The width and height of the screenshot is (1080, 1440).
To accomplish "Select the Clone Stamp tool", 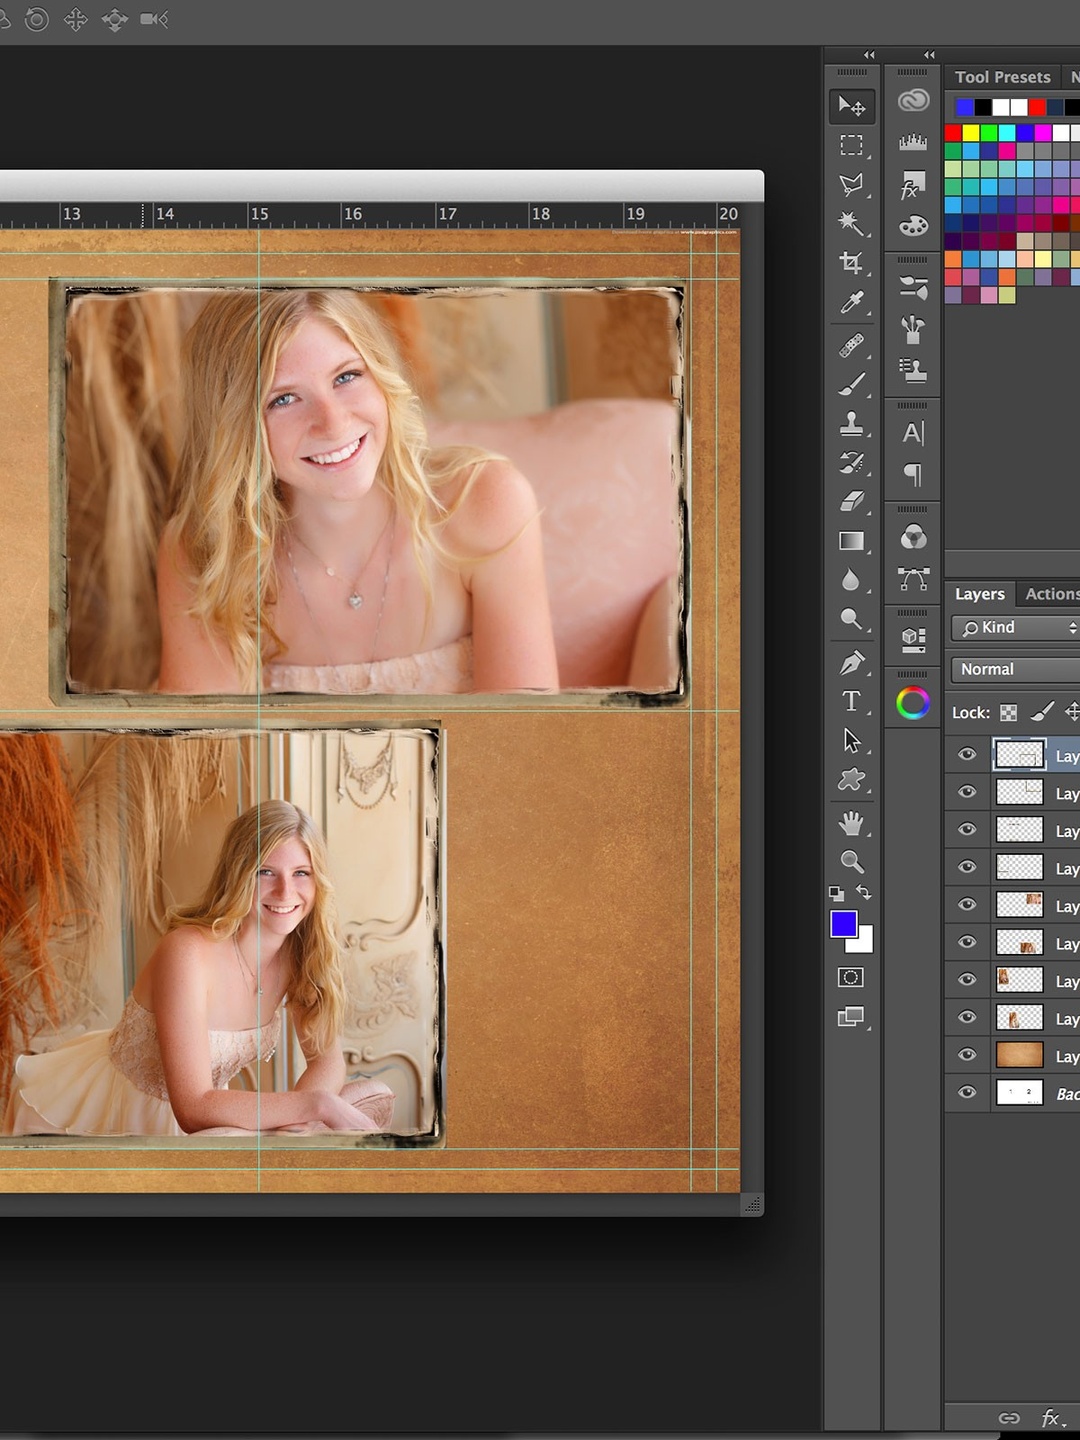I will 852,424.
